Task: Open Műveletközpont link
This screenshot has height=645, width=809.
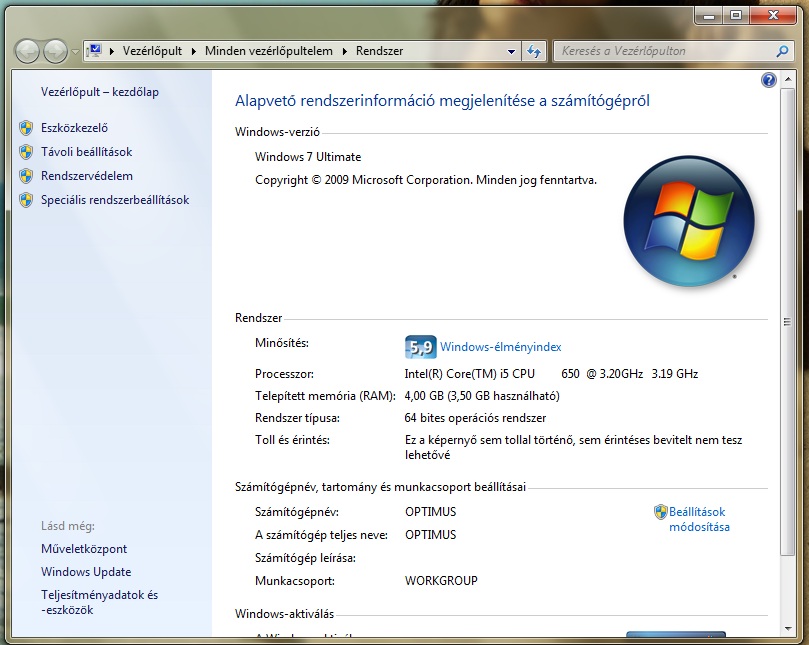Action: [x=84, y=549]
